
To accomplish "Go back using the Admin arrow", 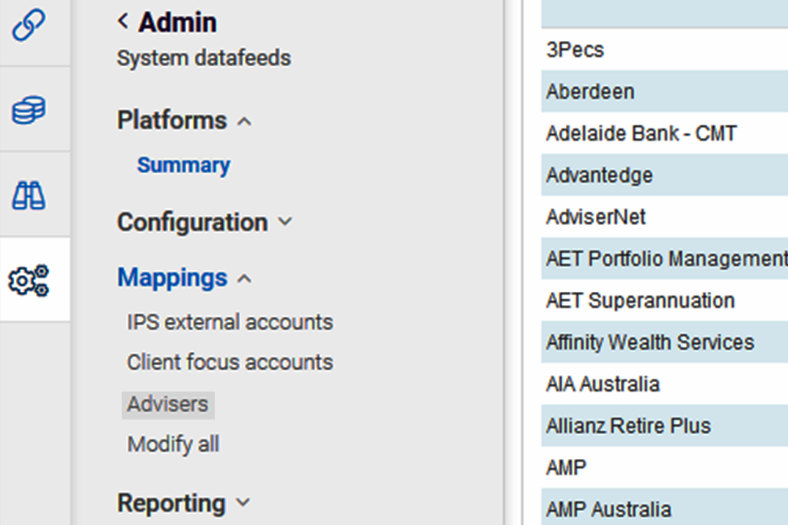I will [123, 22].
